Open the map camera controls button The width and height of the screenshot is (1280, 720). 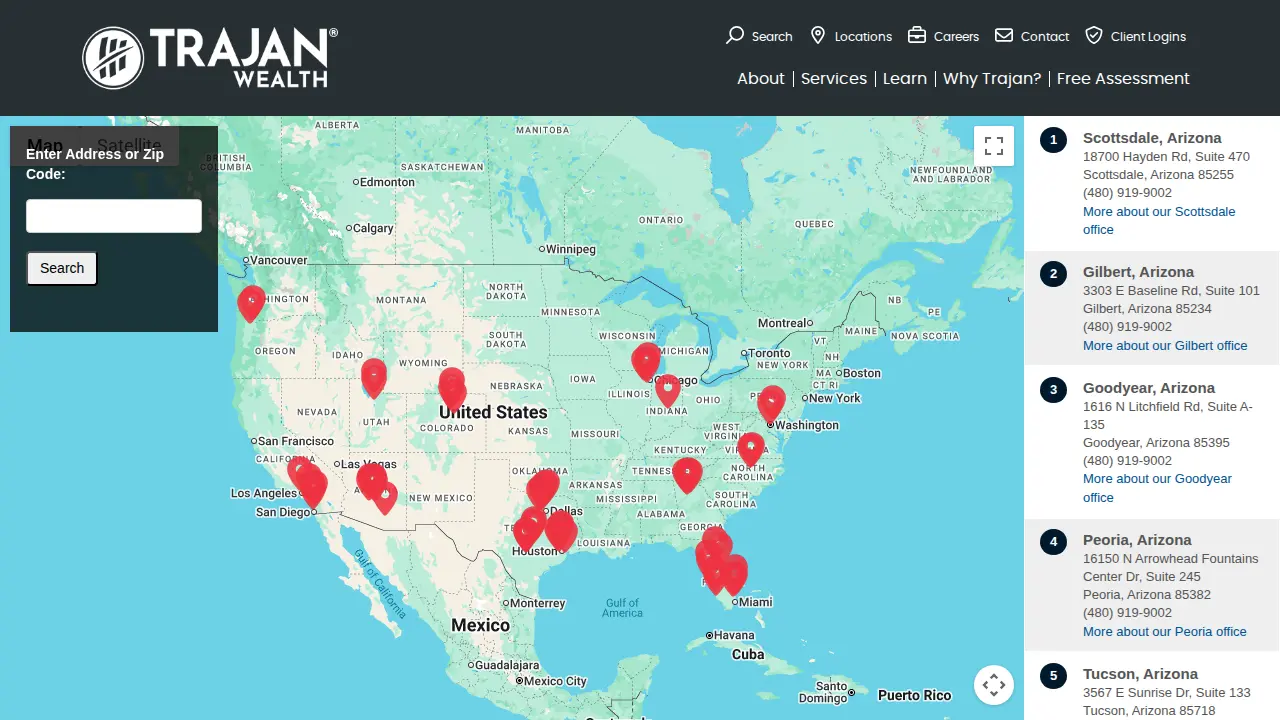[994, 685]
